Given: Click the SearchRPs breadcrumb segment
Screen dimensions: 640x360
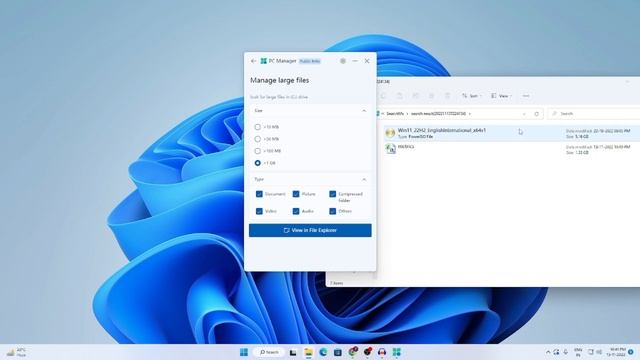Looking at the screenshot, I should (x=395, y=114).
